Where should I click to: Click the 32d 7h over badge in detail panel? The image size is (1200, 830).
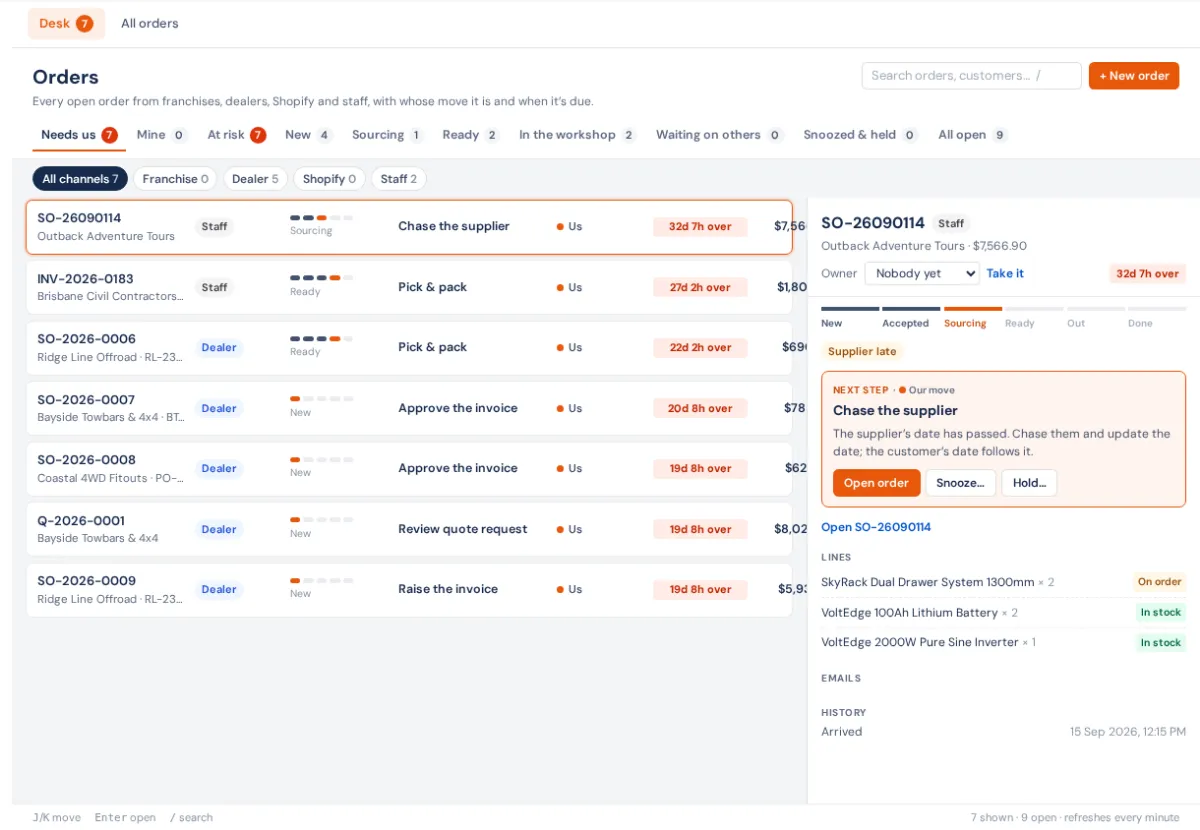coord(1147,273)
